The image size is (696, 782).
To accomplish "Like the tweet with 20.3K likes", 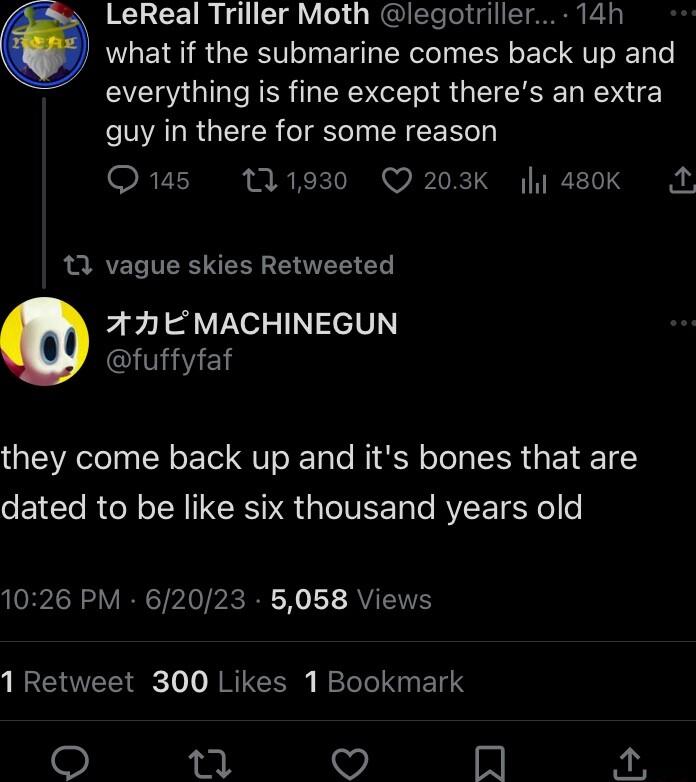I will coord(398,180).
